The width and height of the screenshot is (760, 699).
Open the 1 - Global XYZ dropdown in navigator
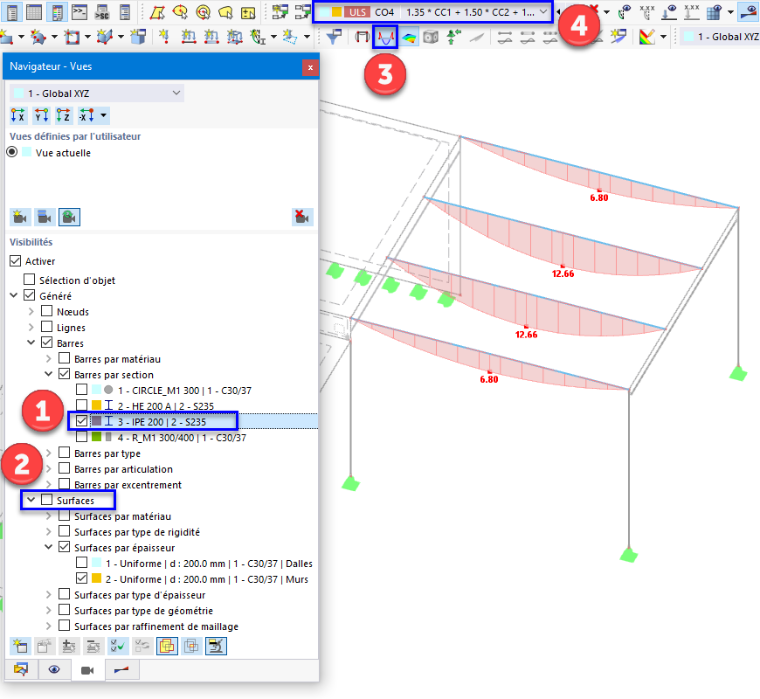pos(96,93)
